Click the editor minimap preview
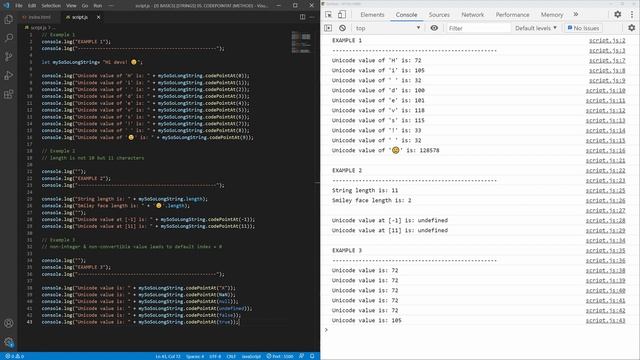Image resolution: width=640 pixels, height=360 pixels. tap(301, 42)
